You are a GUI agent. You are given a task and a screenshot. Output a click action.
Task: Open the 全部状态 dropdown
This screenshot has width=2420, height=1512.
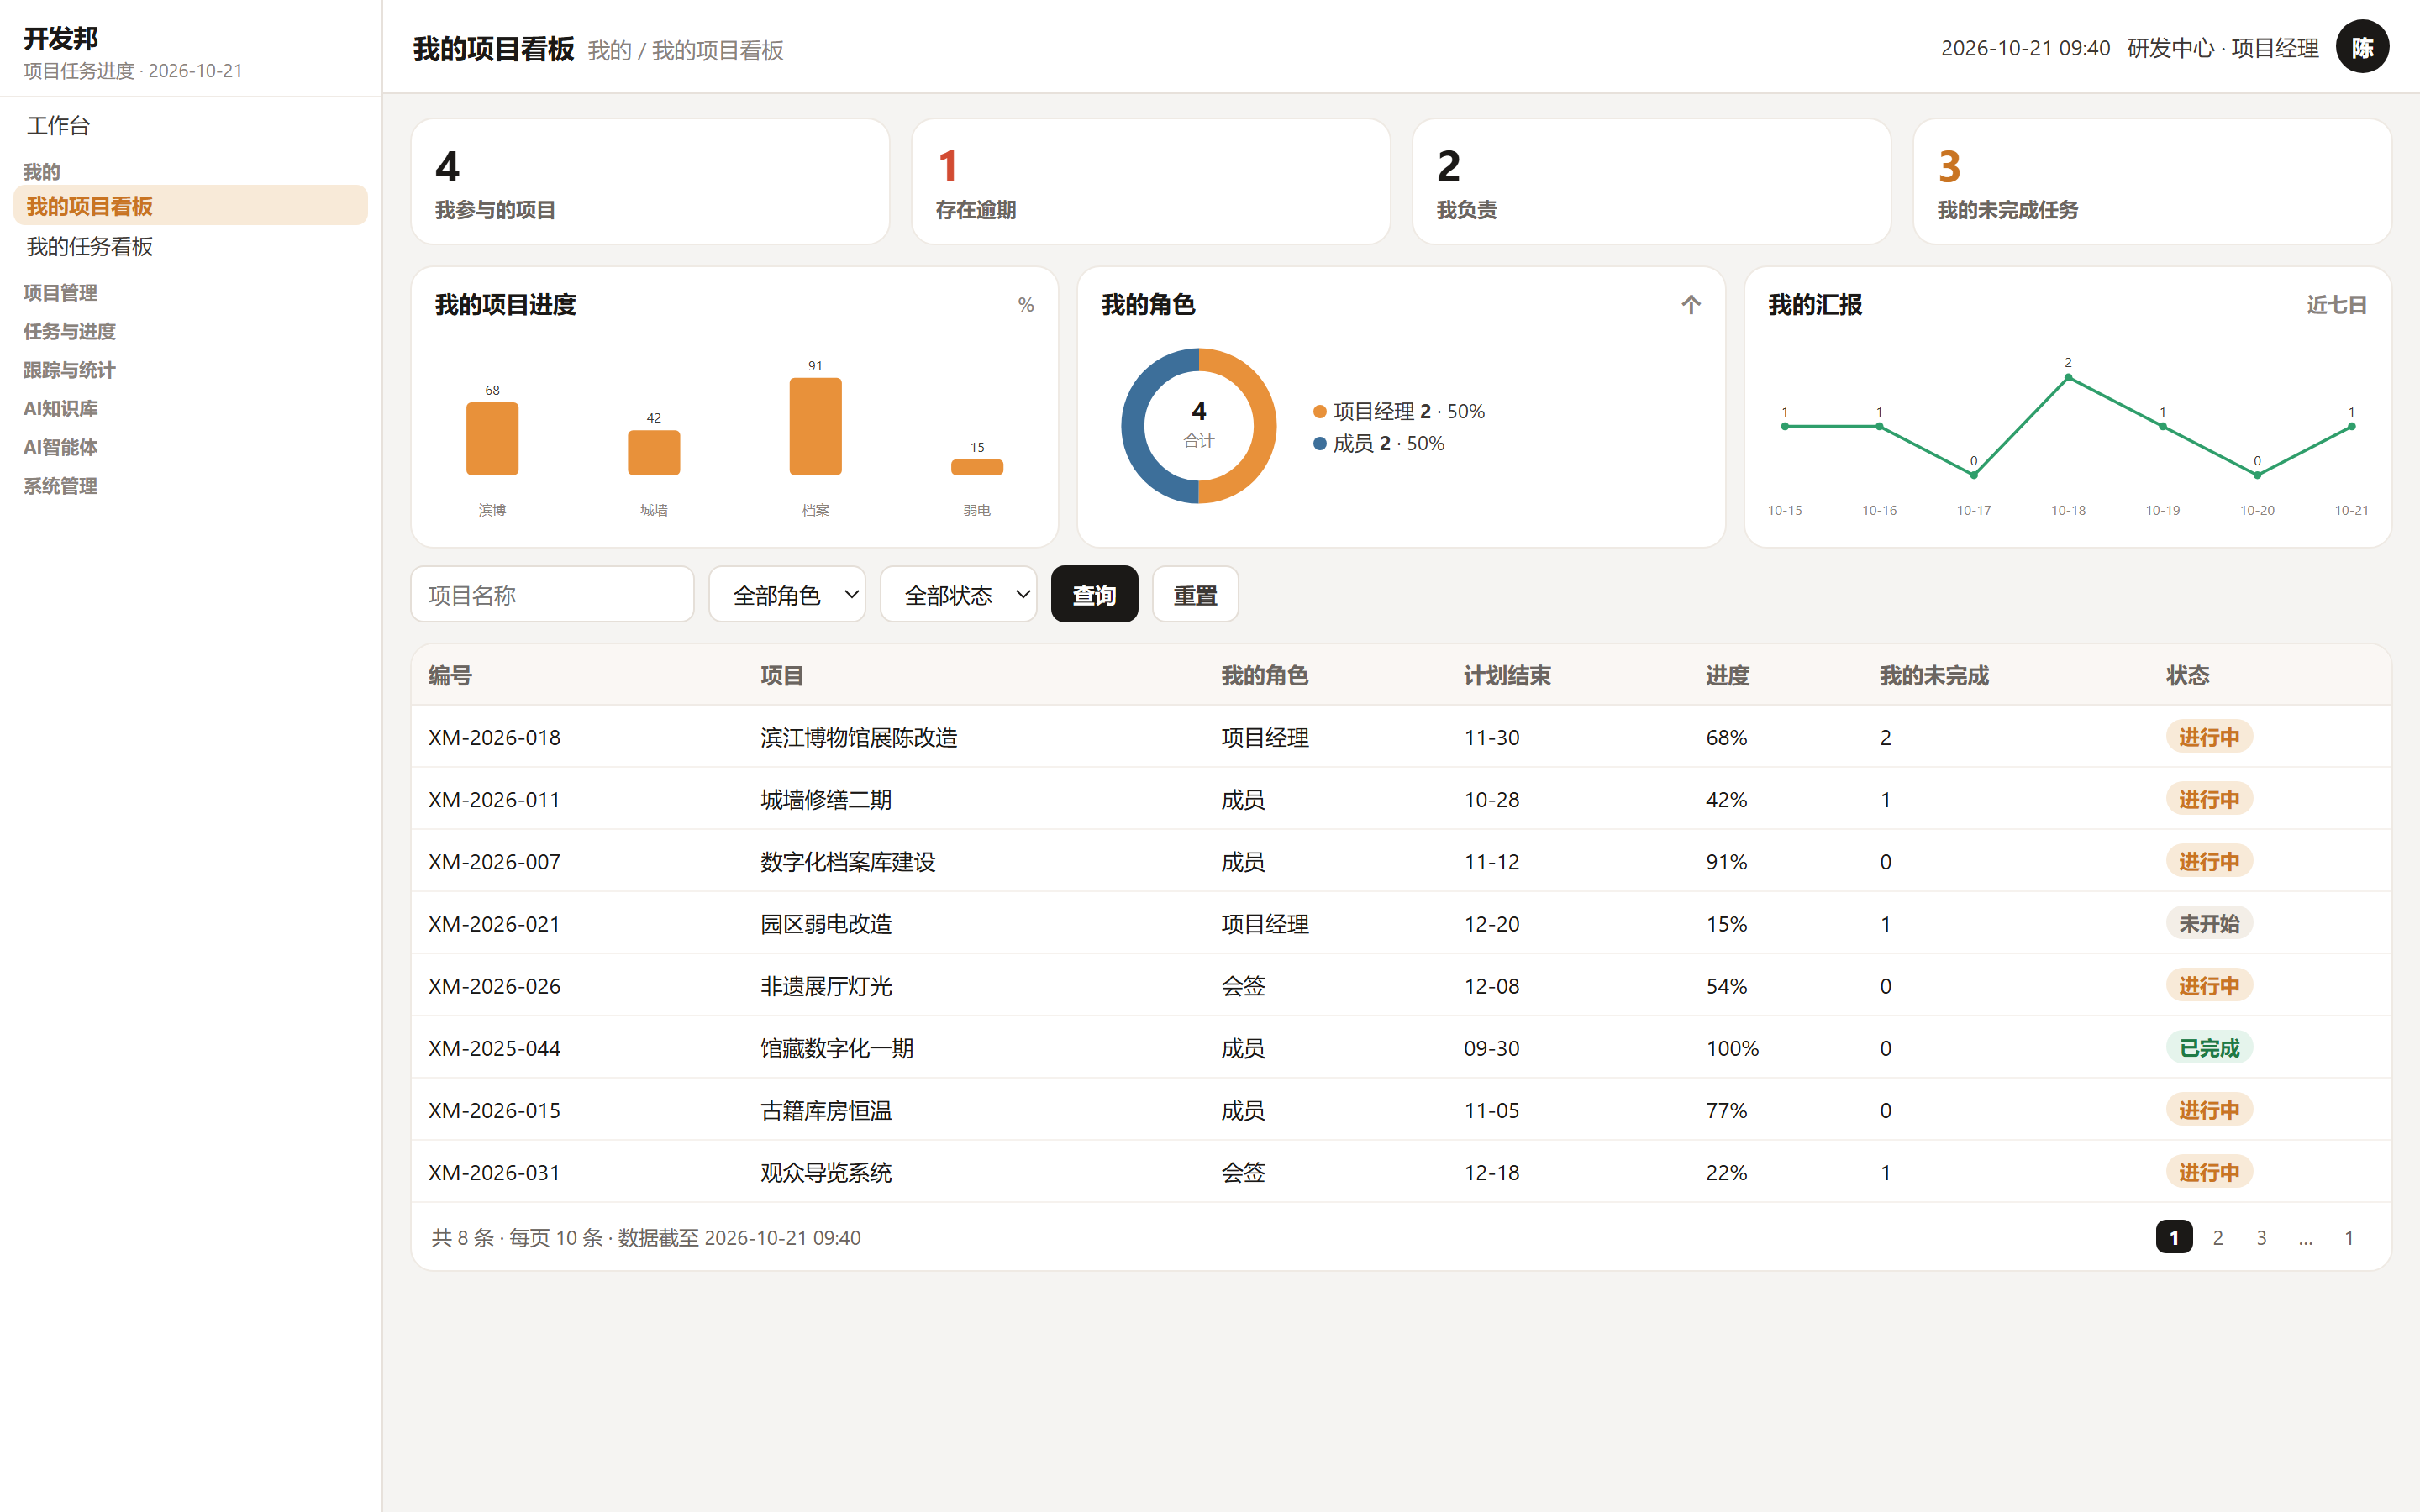[958, 595]
